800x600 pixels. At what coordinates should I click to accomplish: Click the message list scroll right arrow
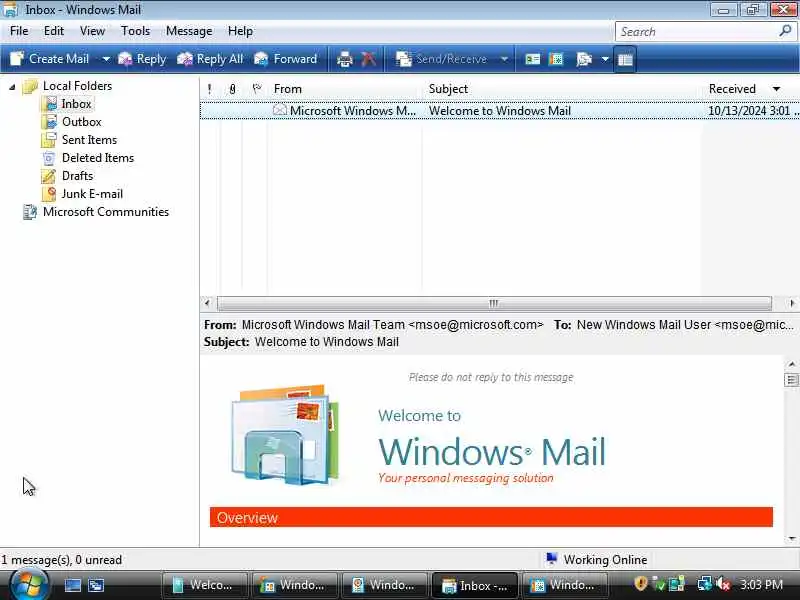791,303
